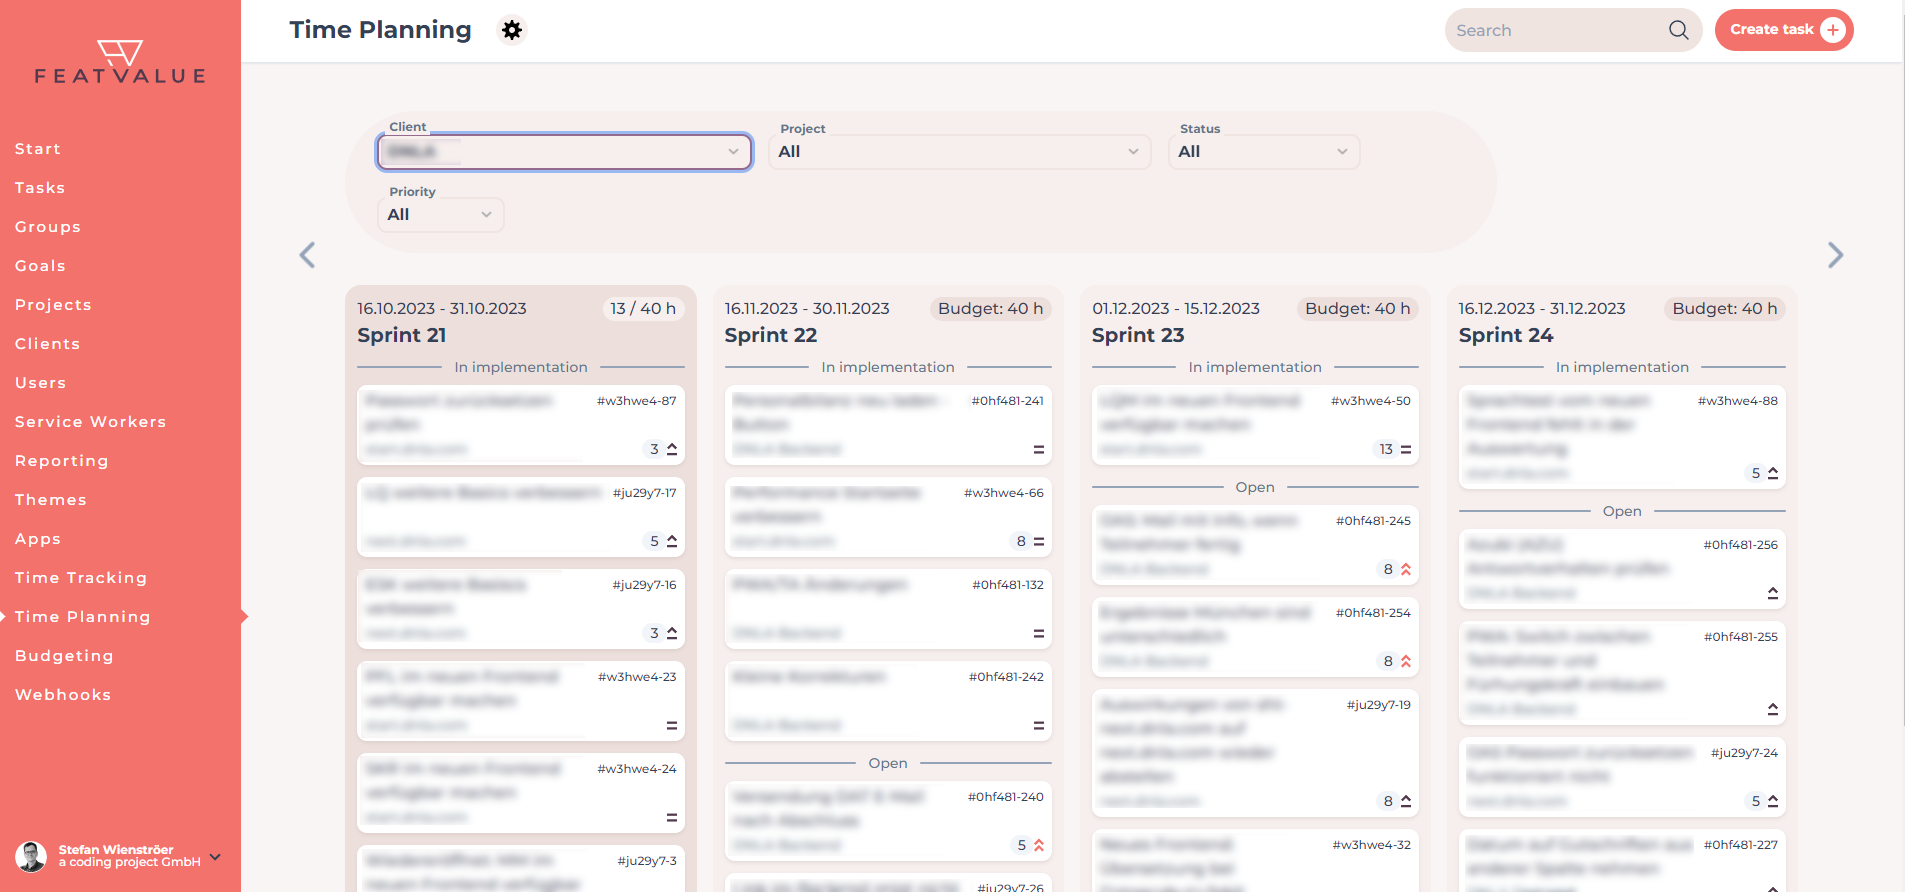Click the search magnifier icon

pos(1678,30)
